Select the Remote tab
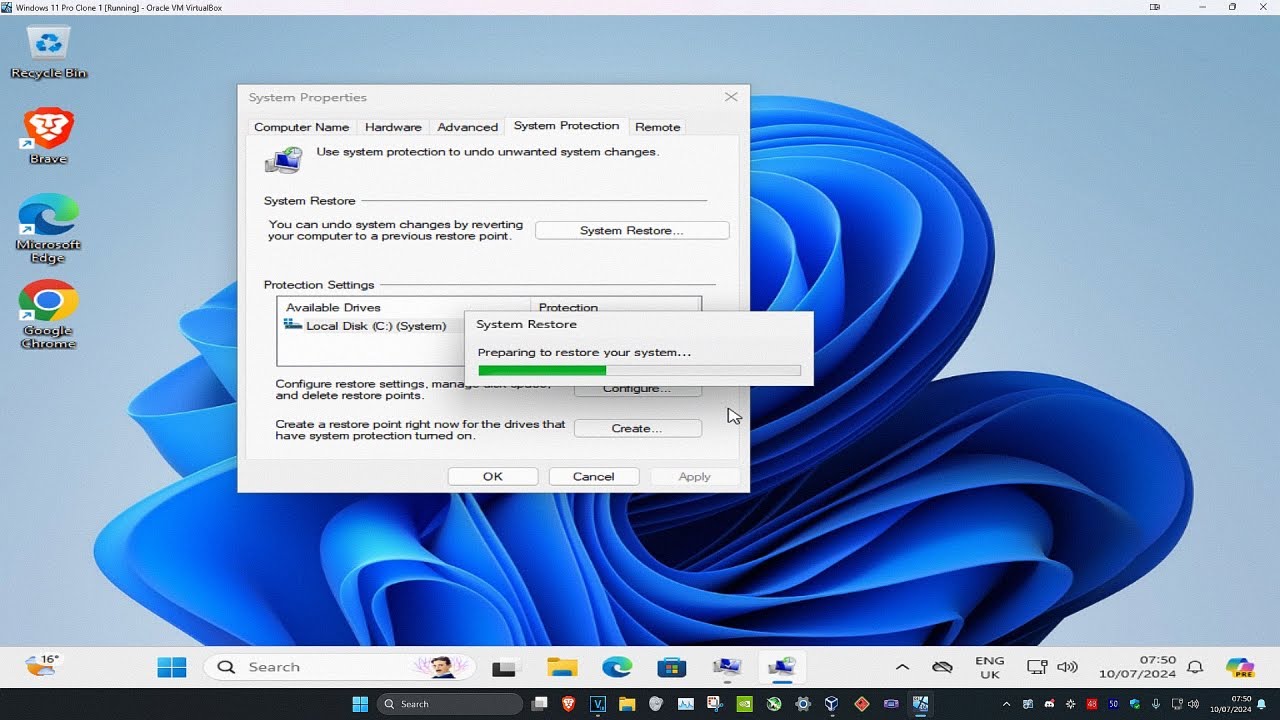The height and width of the screenshot is (720, 1280). click(x=657, y=127)
